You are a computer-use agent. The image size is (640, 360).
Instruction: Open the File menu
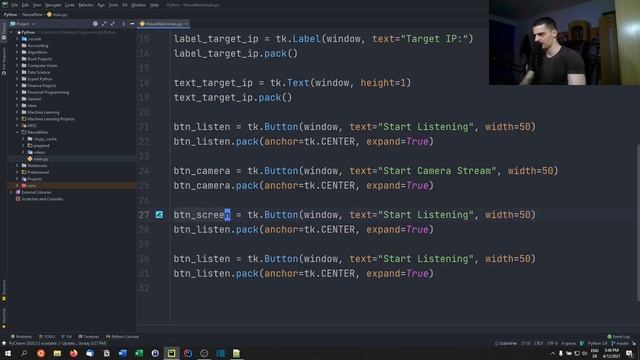tap(15, 5)
